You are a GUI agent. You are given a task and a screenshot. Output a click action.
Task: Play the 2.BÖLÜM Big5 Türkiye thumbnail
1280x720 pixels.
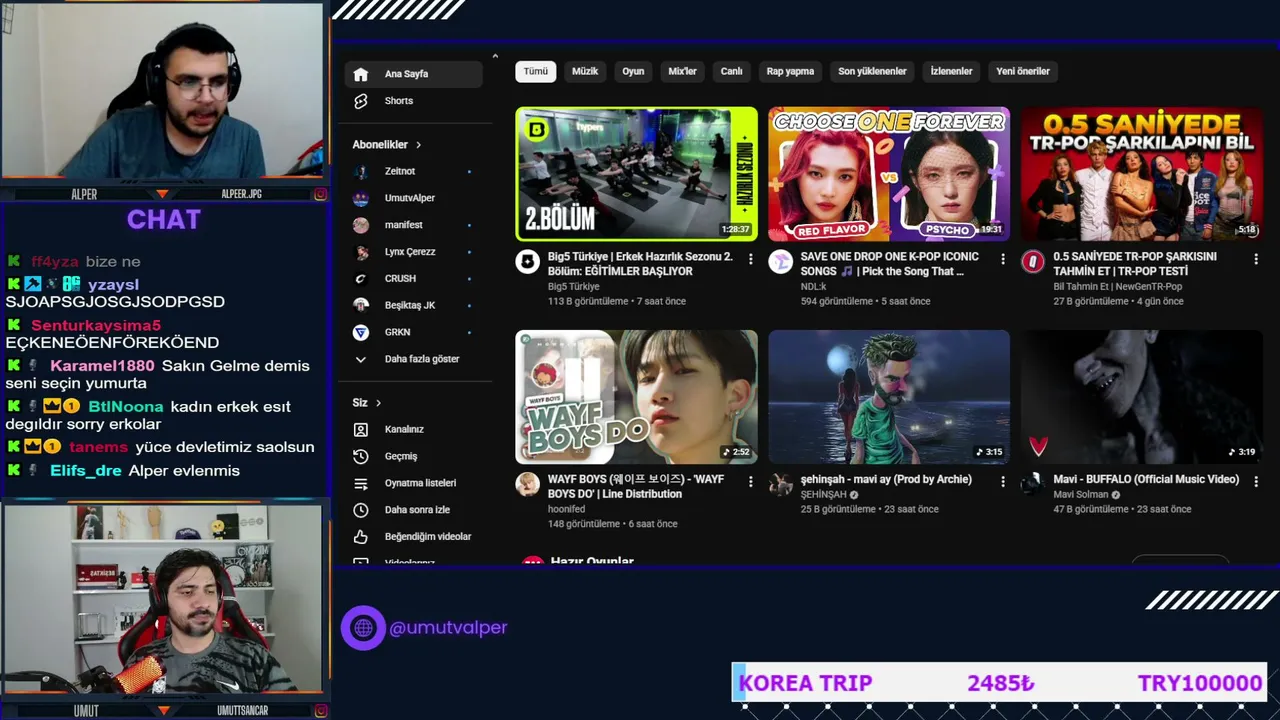click(636, 174)
